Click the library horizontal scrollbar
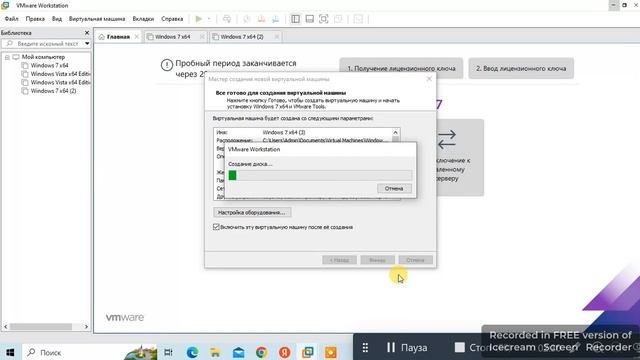Viewport: 640px width, 360px height. click(x=41, y=327)
